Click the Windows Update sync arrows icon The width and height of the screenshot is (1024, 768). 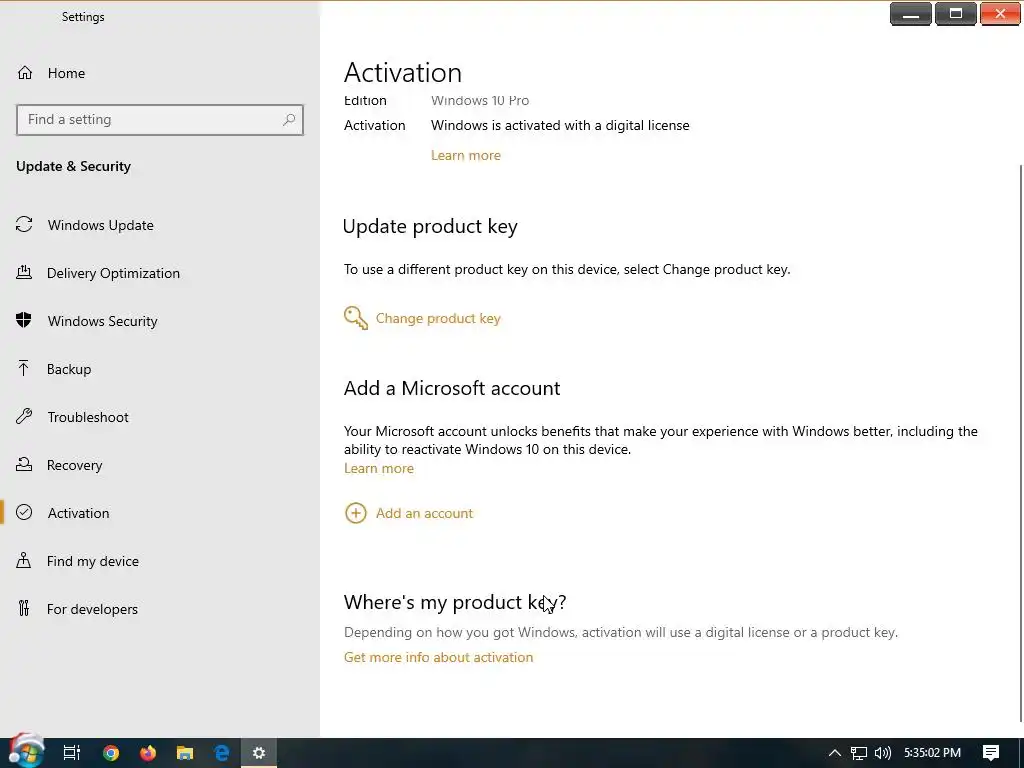click(x=24, y=225)
